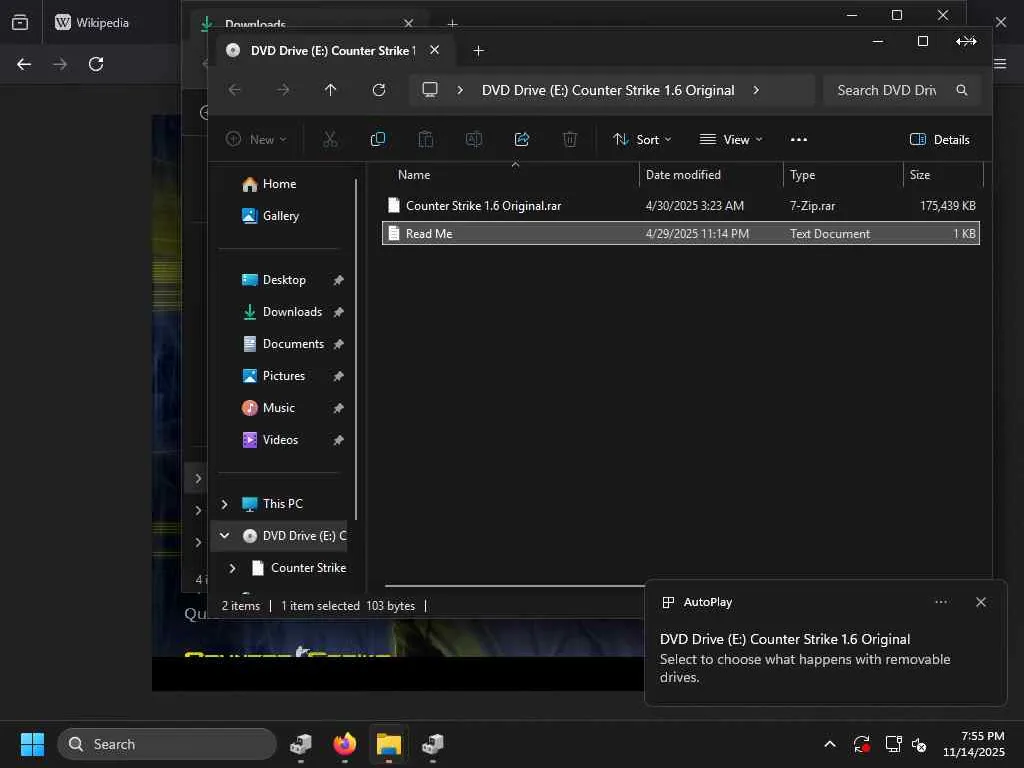This screenshot has height=768, width=1024.
Task: Close the DVD Drive (E:) tab
Action: pyautogui.click(x=434, y=50)
